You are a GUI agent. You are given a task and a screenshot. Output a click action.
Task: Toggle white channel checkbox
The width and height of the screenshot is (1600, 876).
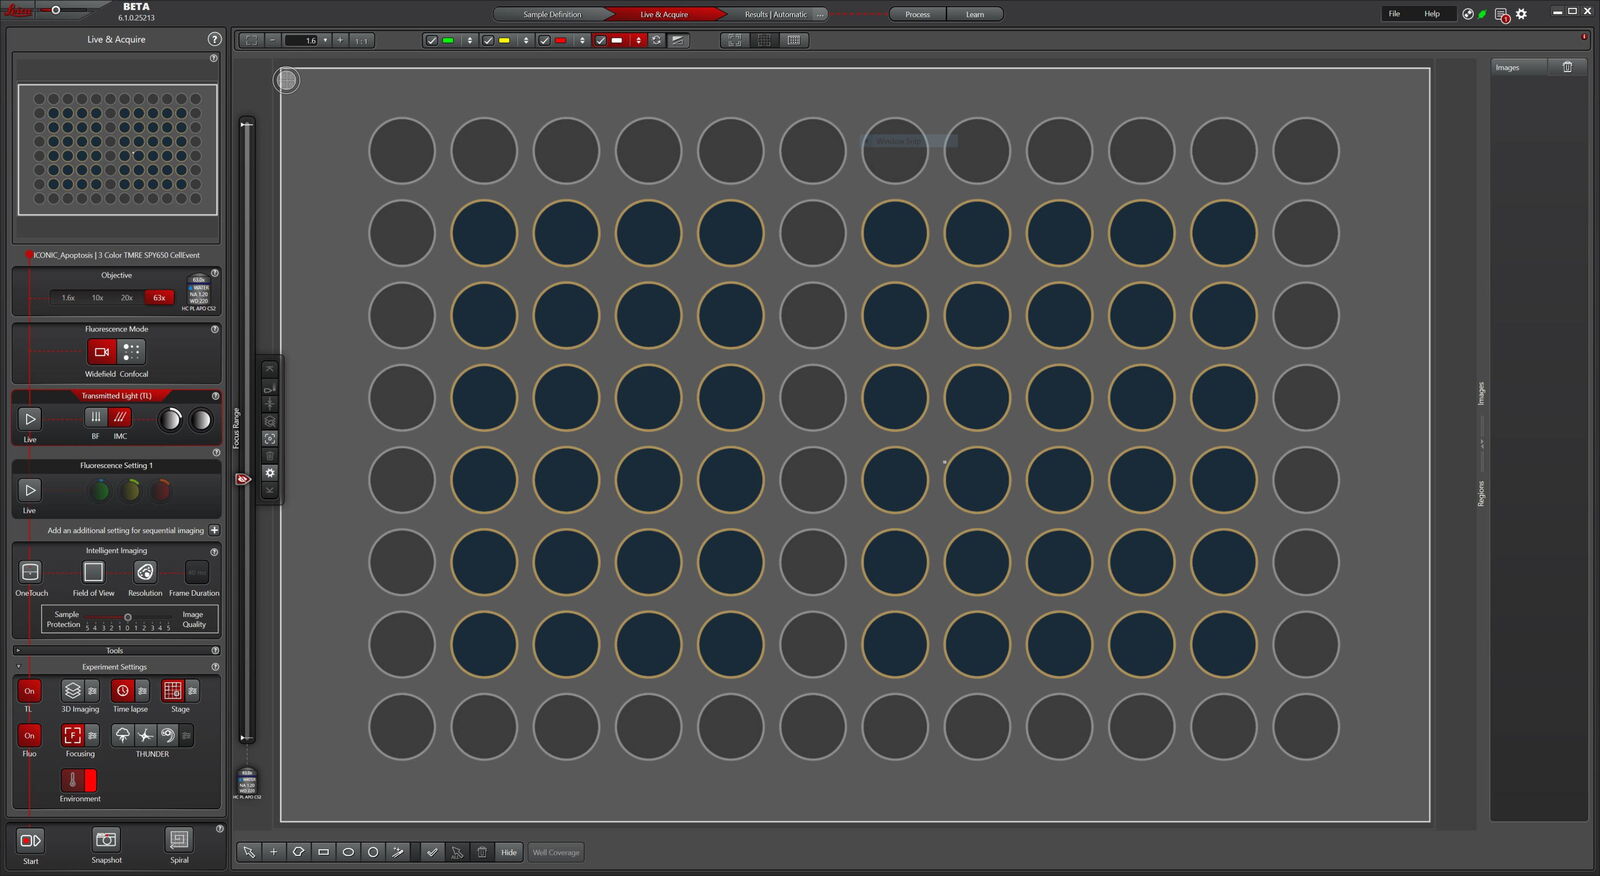tap(600, 40)
